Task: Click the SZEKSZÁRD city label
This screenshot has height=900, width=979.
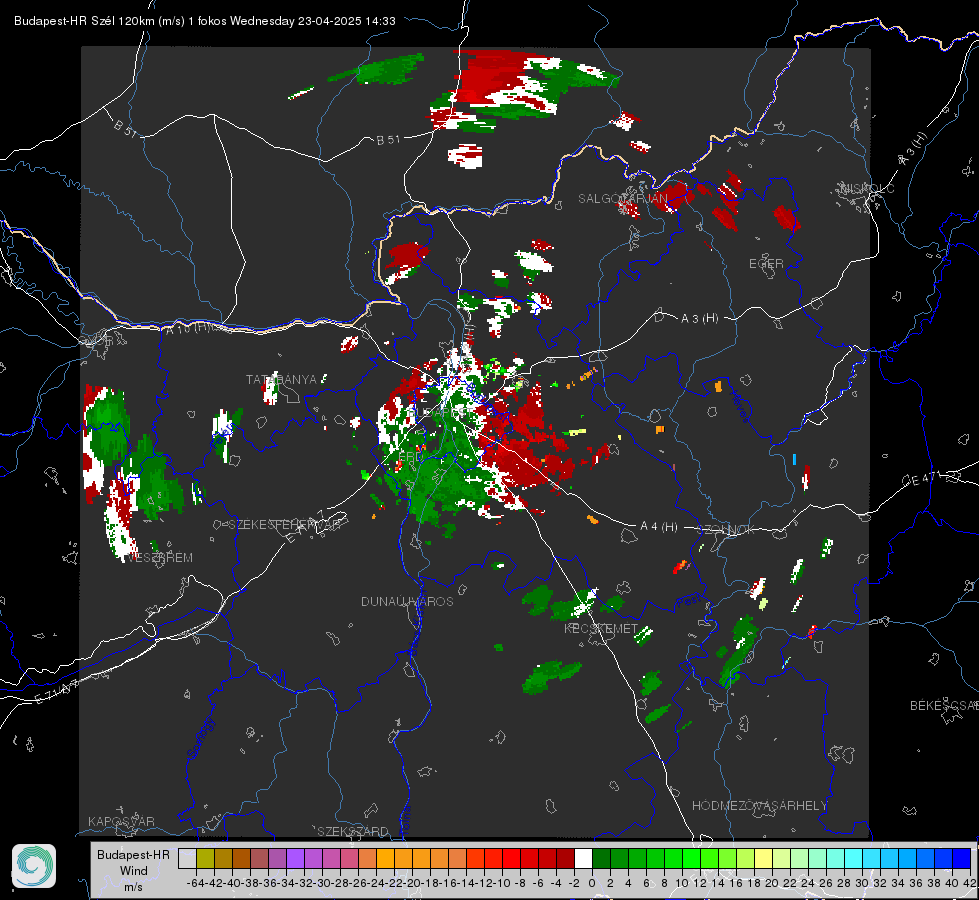Action: [353, 831]
